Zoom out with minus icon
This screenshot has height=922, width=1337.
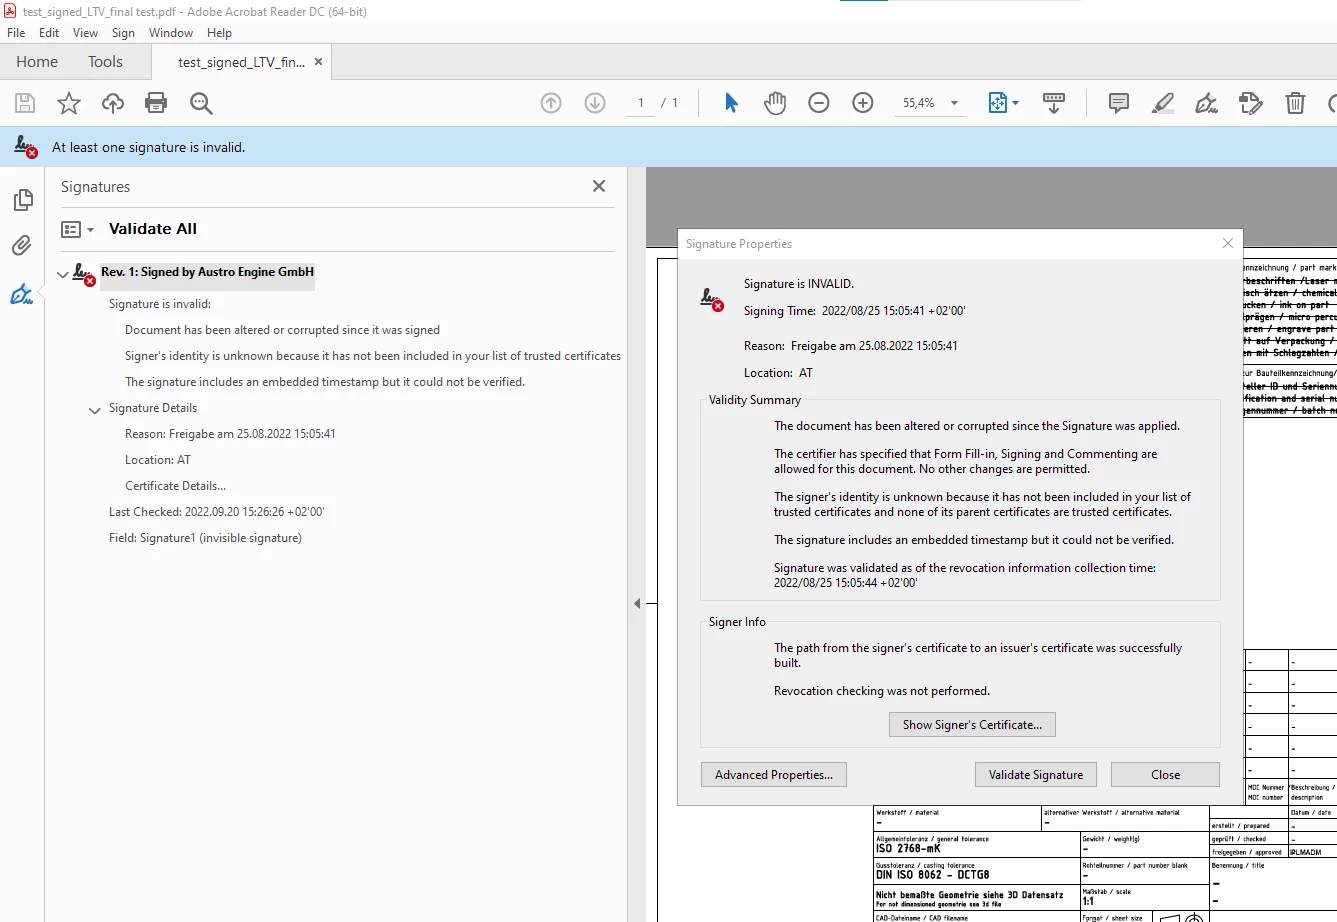tap(819, 103)
